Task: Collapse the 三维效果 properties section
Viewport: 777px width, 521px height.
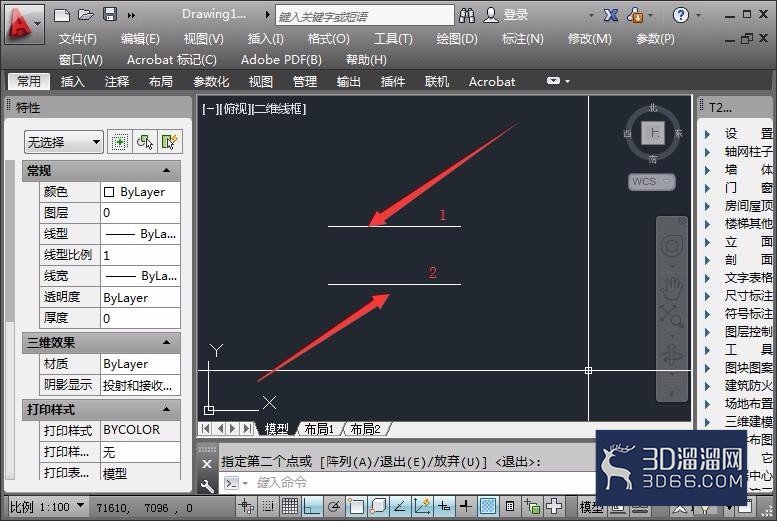Action: click(167, 343)
